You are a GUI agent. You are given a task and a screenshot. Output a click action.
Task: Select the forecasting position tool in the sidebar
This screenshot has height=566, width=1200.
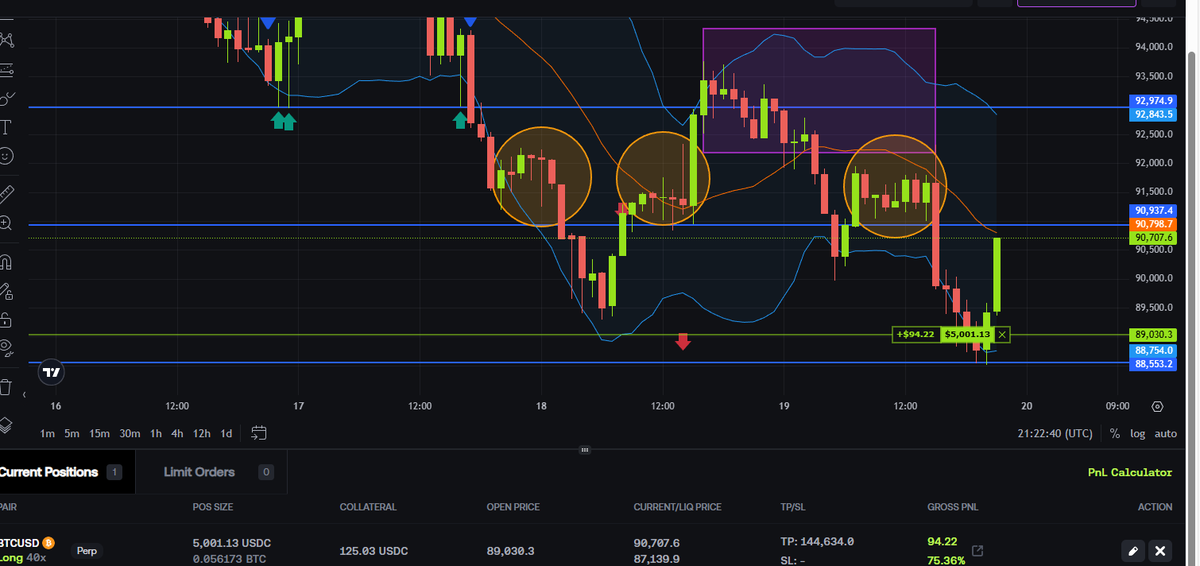tap(7, 70)
